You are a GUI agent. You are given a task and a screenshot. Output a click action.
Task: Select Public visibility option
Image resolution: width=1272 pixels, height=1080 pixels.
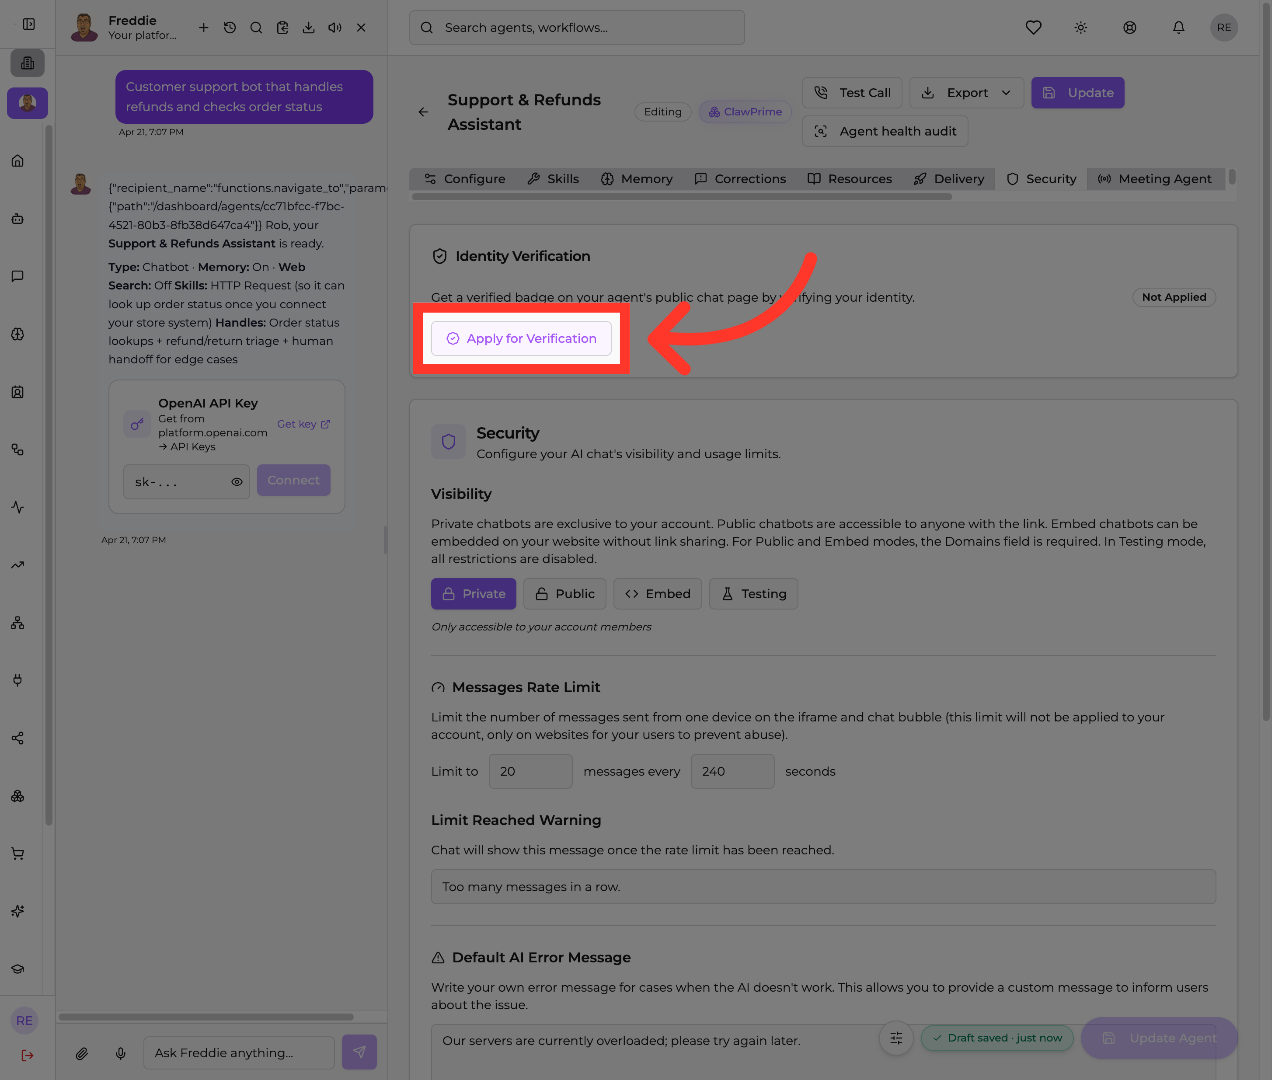[565, 594]
